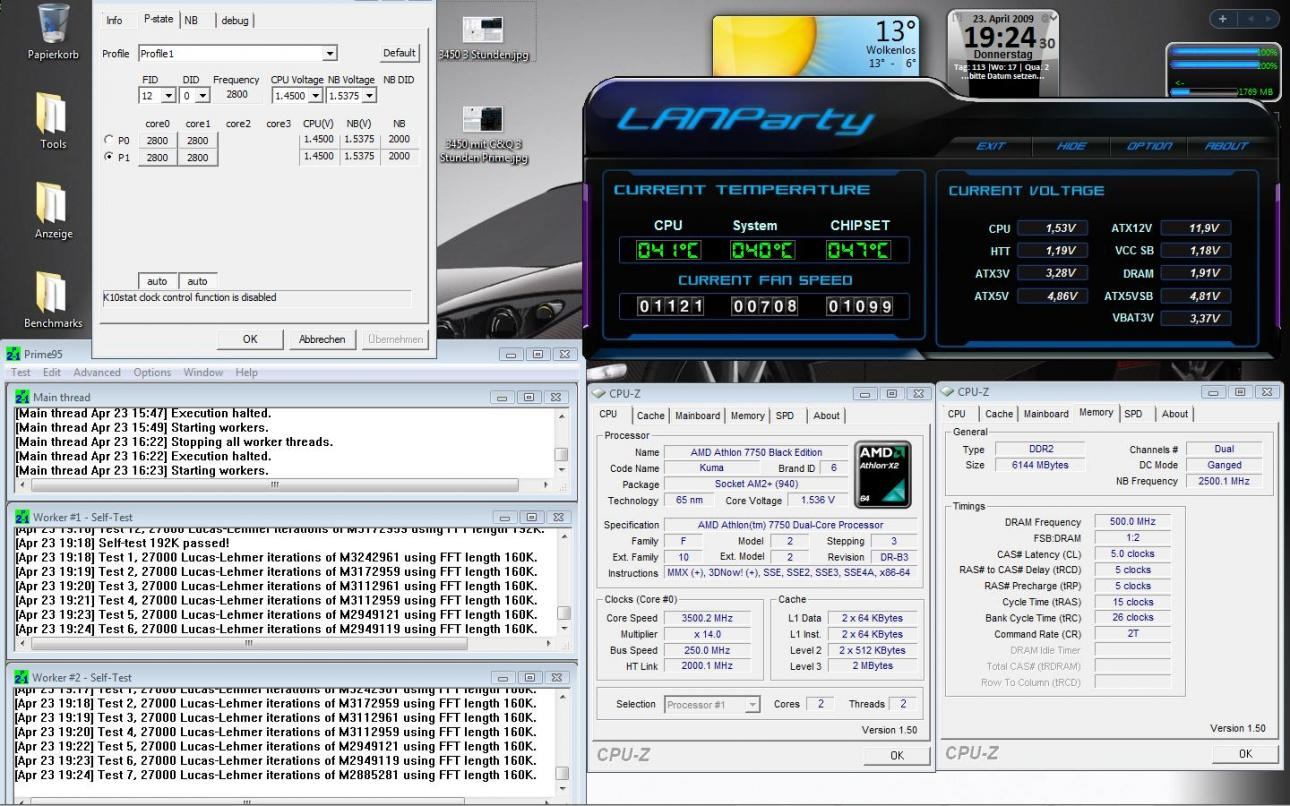The image size is (1290, 806).
Task: Open the Anzeige desktop folder
Action: [x=53, y=211]
